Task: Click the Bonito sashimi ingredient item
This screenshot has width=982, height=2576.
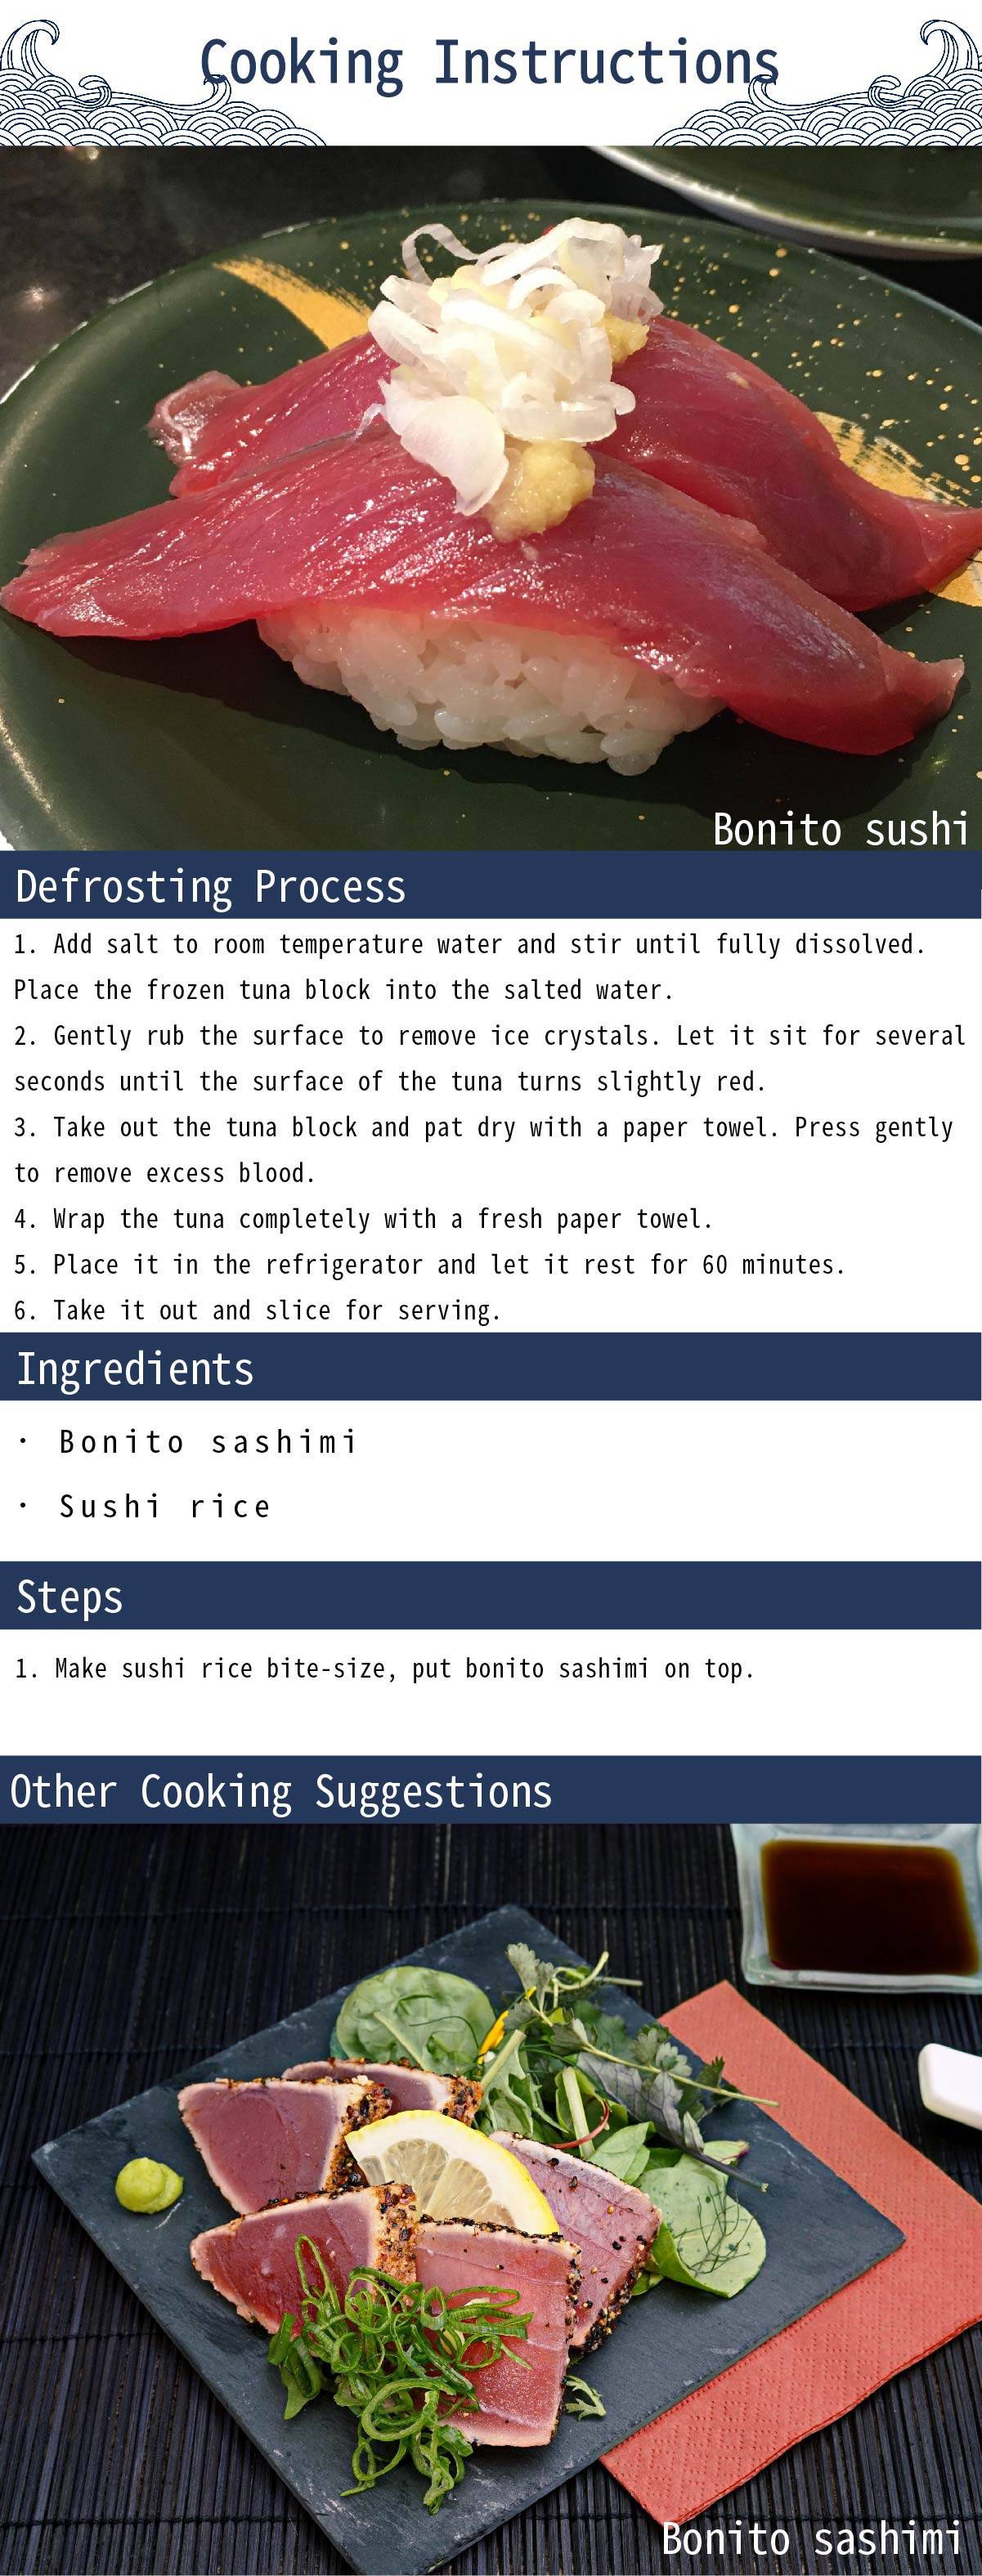Action: pos(187,1442)
